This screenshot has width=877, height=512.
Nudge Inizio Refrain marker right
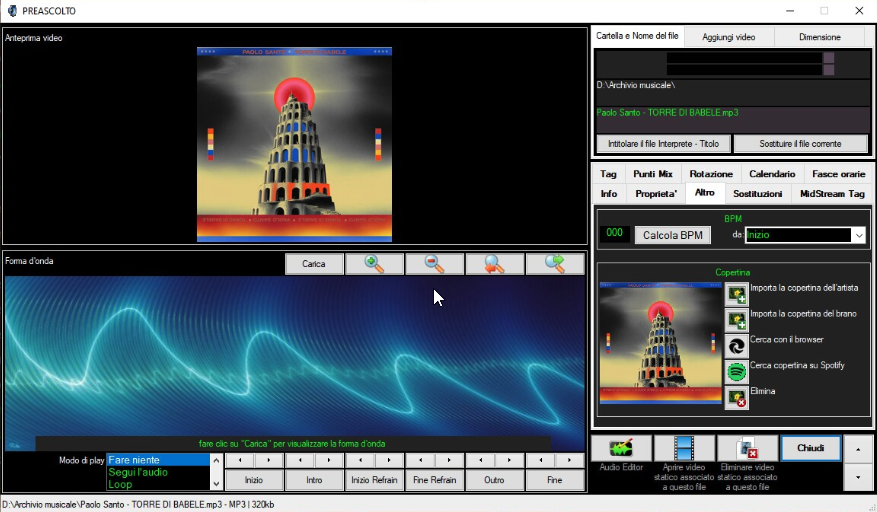point(389,460)
